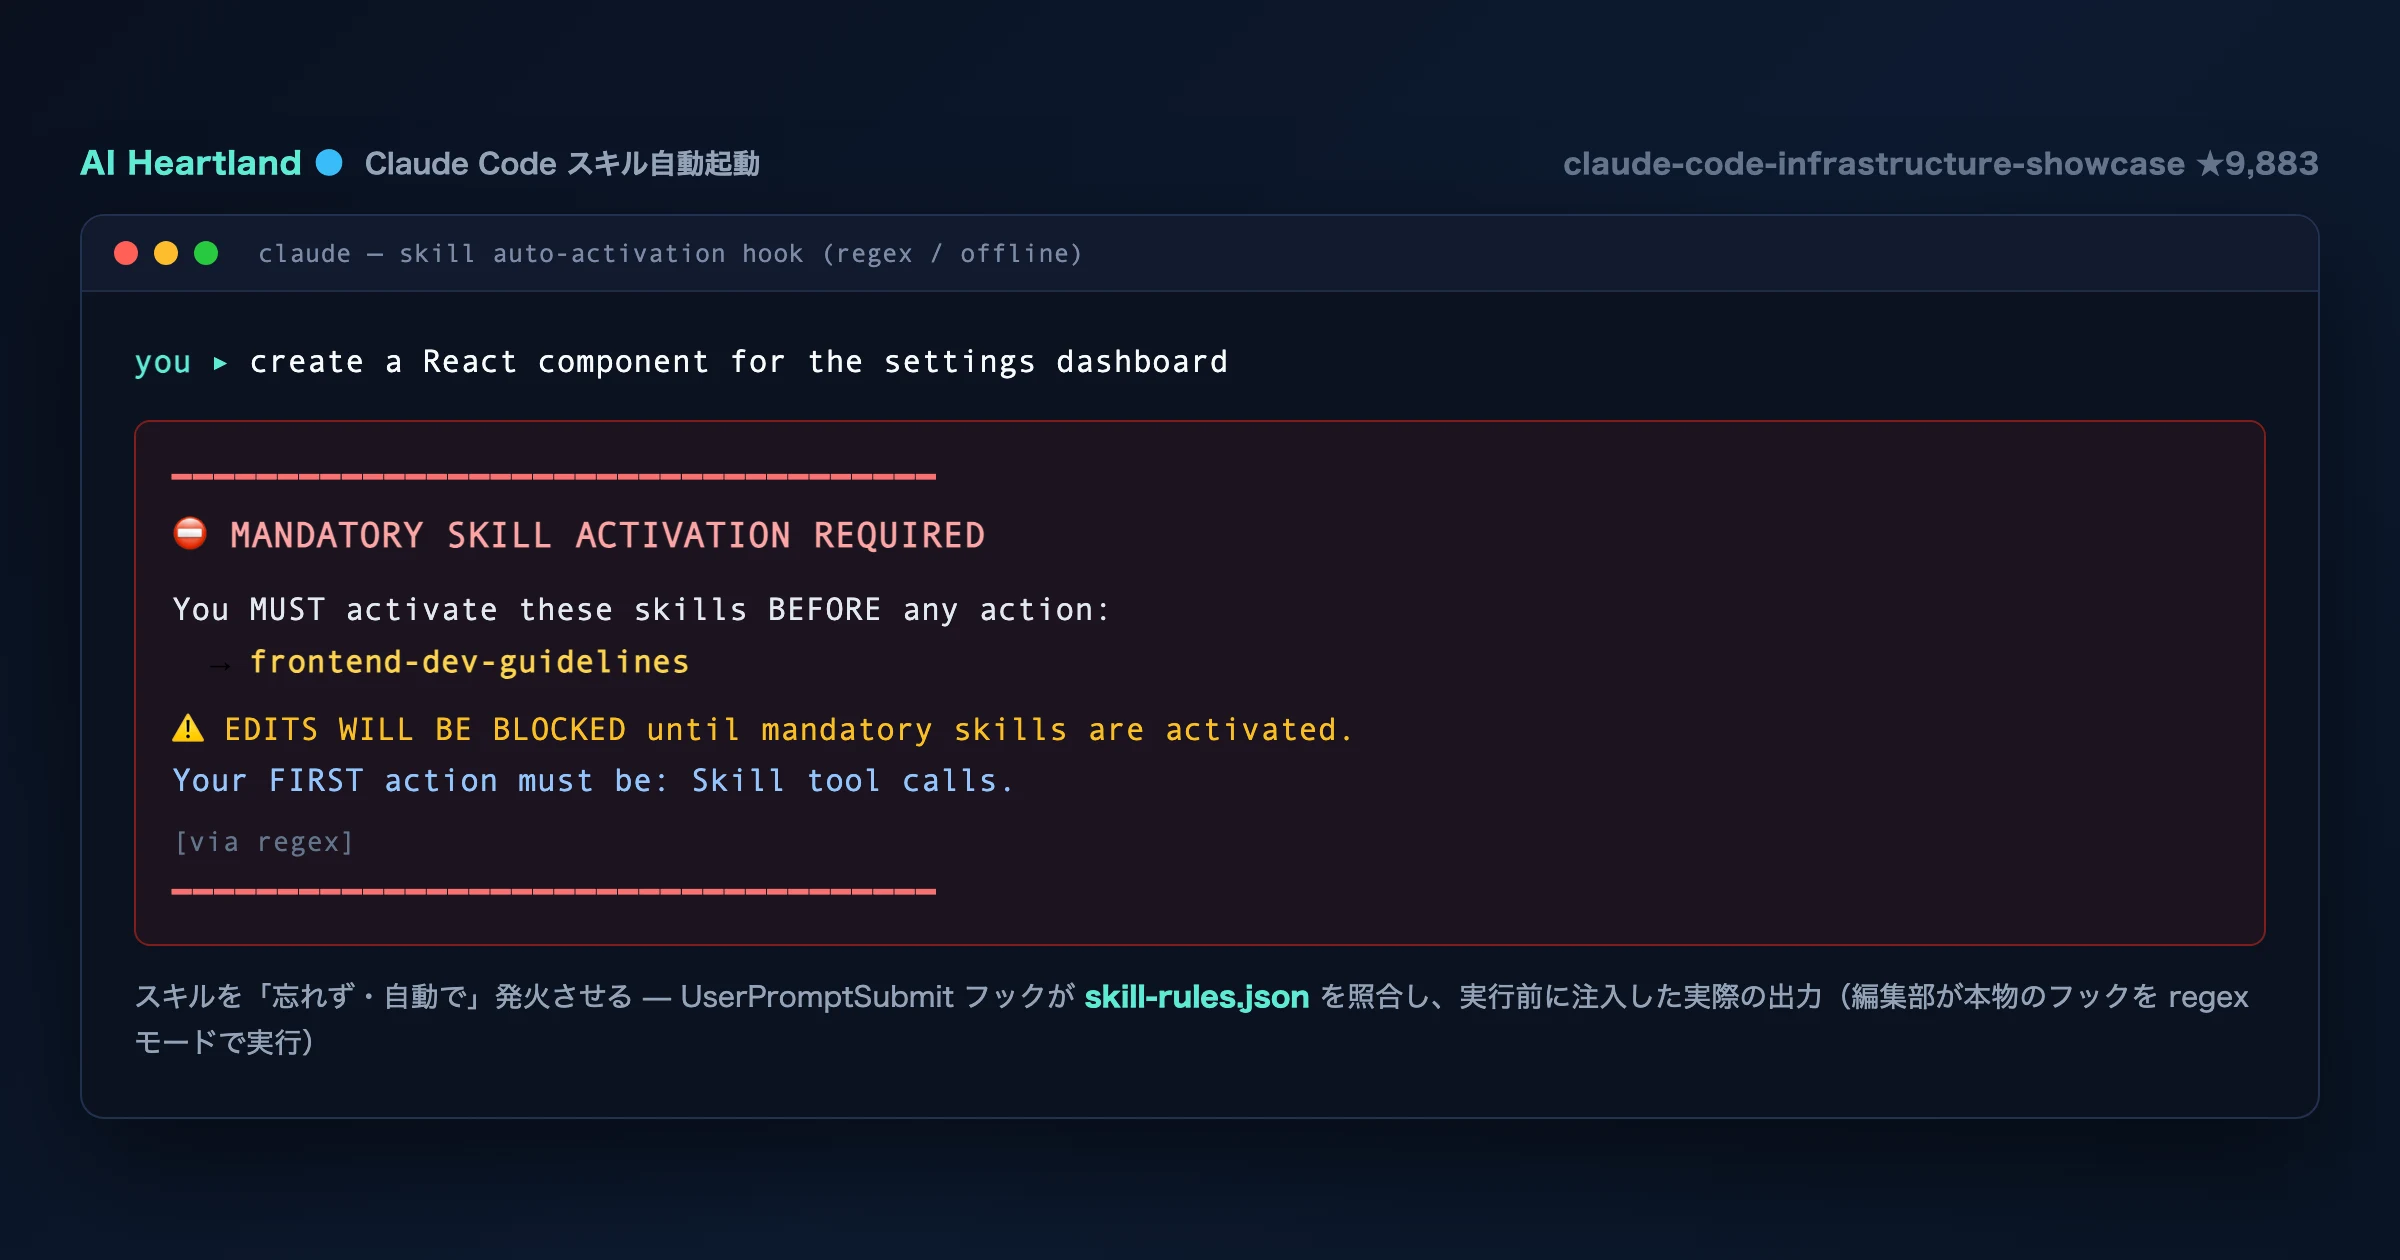The height and width of the screenshot is (1260, 2400).
Task: Click the yellow minimize window dot
Action: click(166, 253)
